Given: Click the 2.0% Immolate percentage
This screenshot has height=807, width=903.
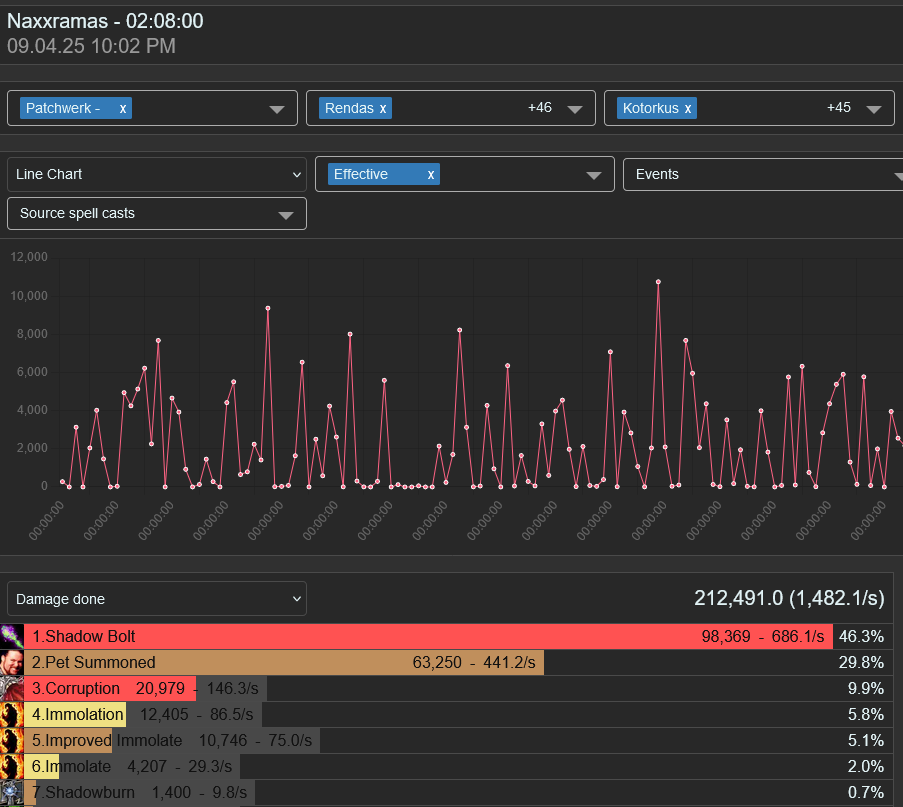Looking at the screenshot, I should point(866,766).
